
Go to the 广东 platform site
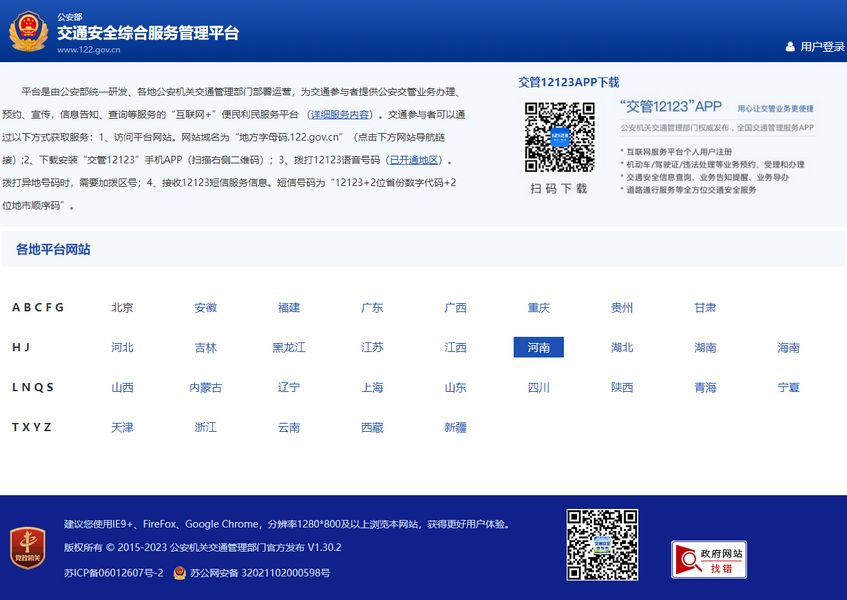372,307
